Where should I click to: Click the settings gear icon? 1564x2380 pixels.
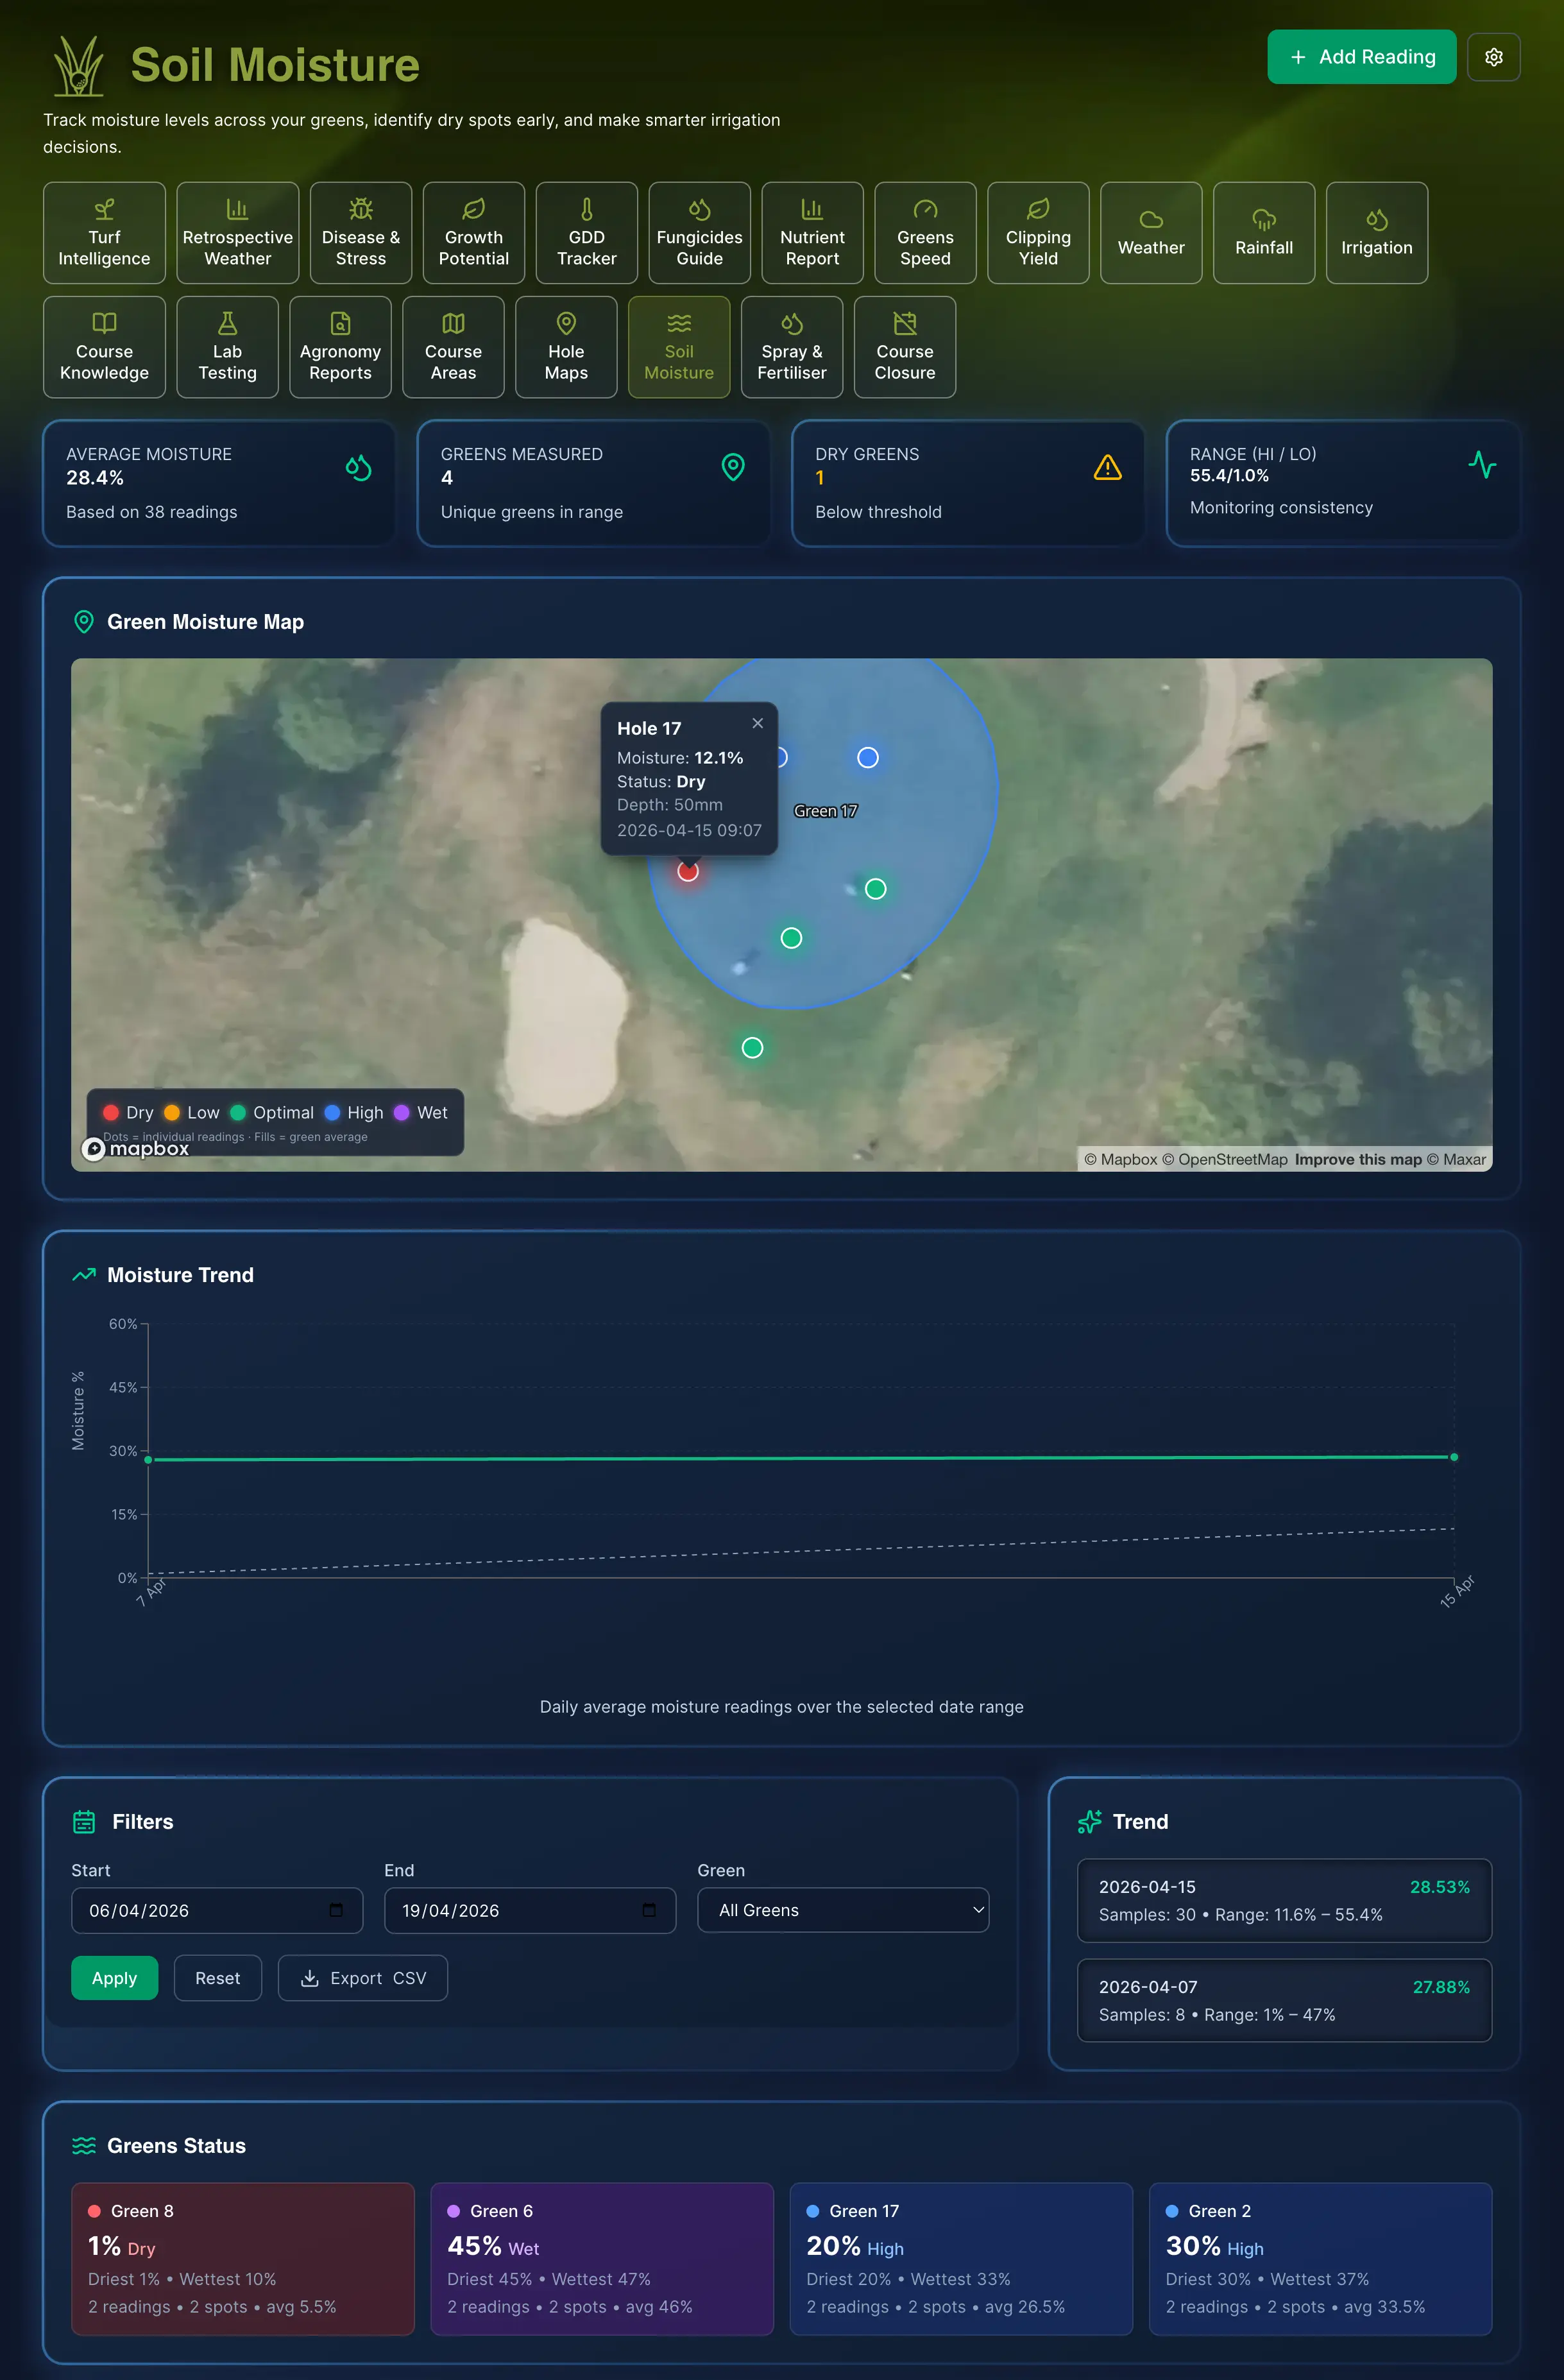(1493, 57)
